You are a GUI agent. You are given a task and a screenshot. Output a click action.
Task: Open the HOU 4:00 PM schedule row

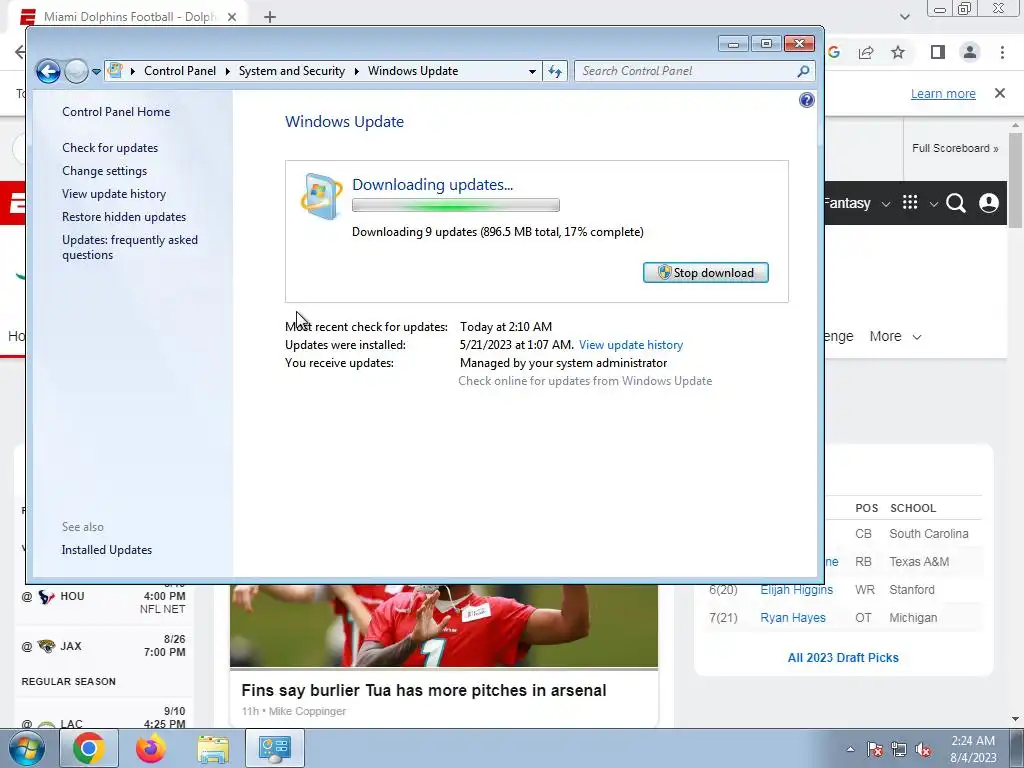click(104, 600)
